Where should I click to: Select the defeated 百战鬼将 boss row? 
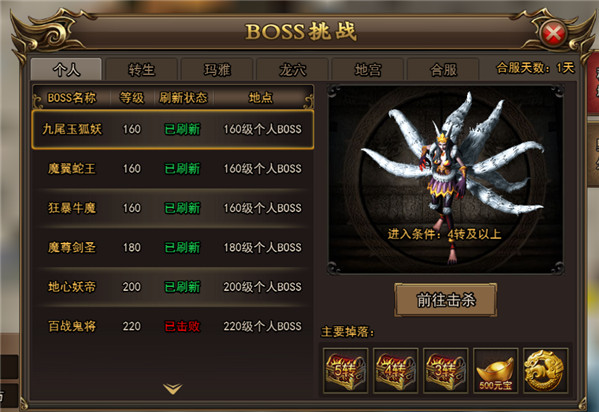(173, 326)
